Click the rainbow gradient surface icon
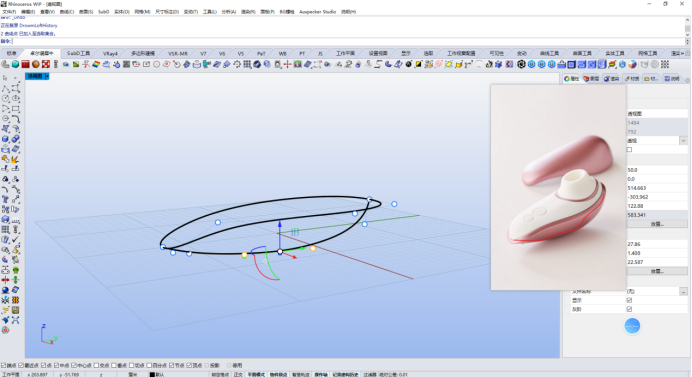This screenshot has height=377, width=692. pyautogui.click(x=96, y=64)
